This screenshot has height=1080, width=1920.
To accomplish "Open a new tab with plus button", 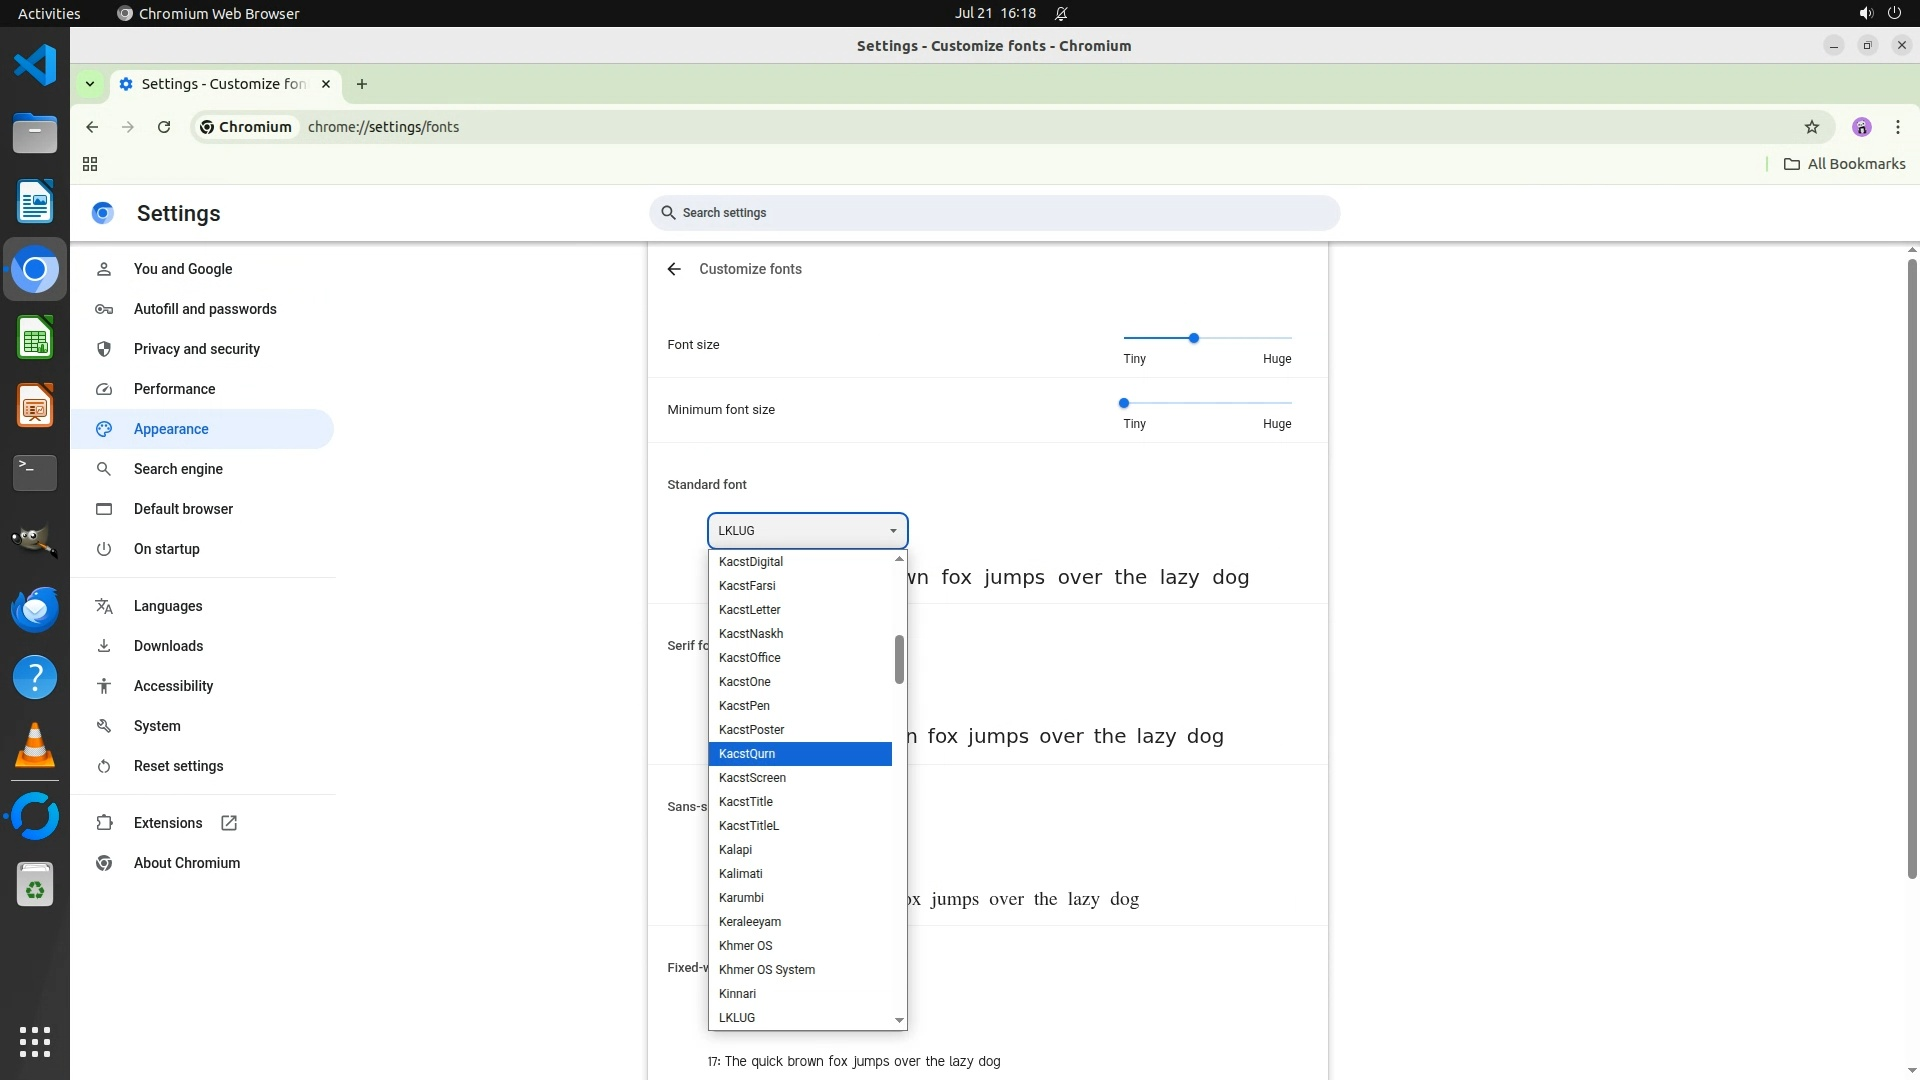I will [362, 84].
